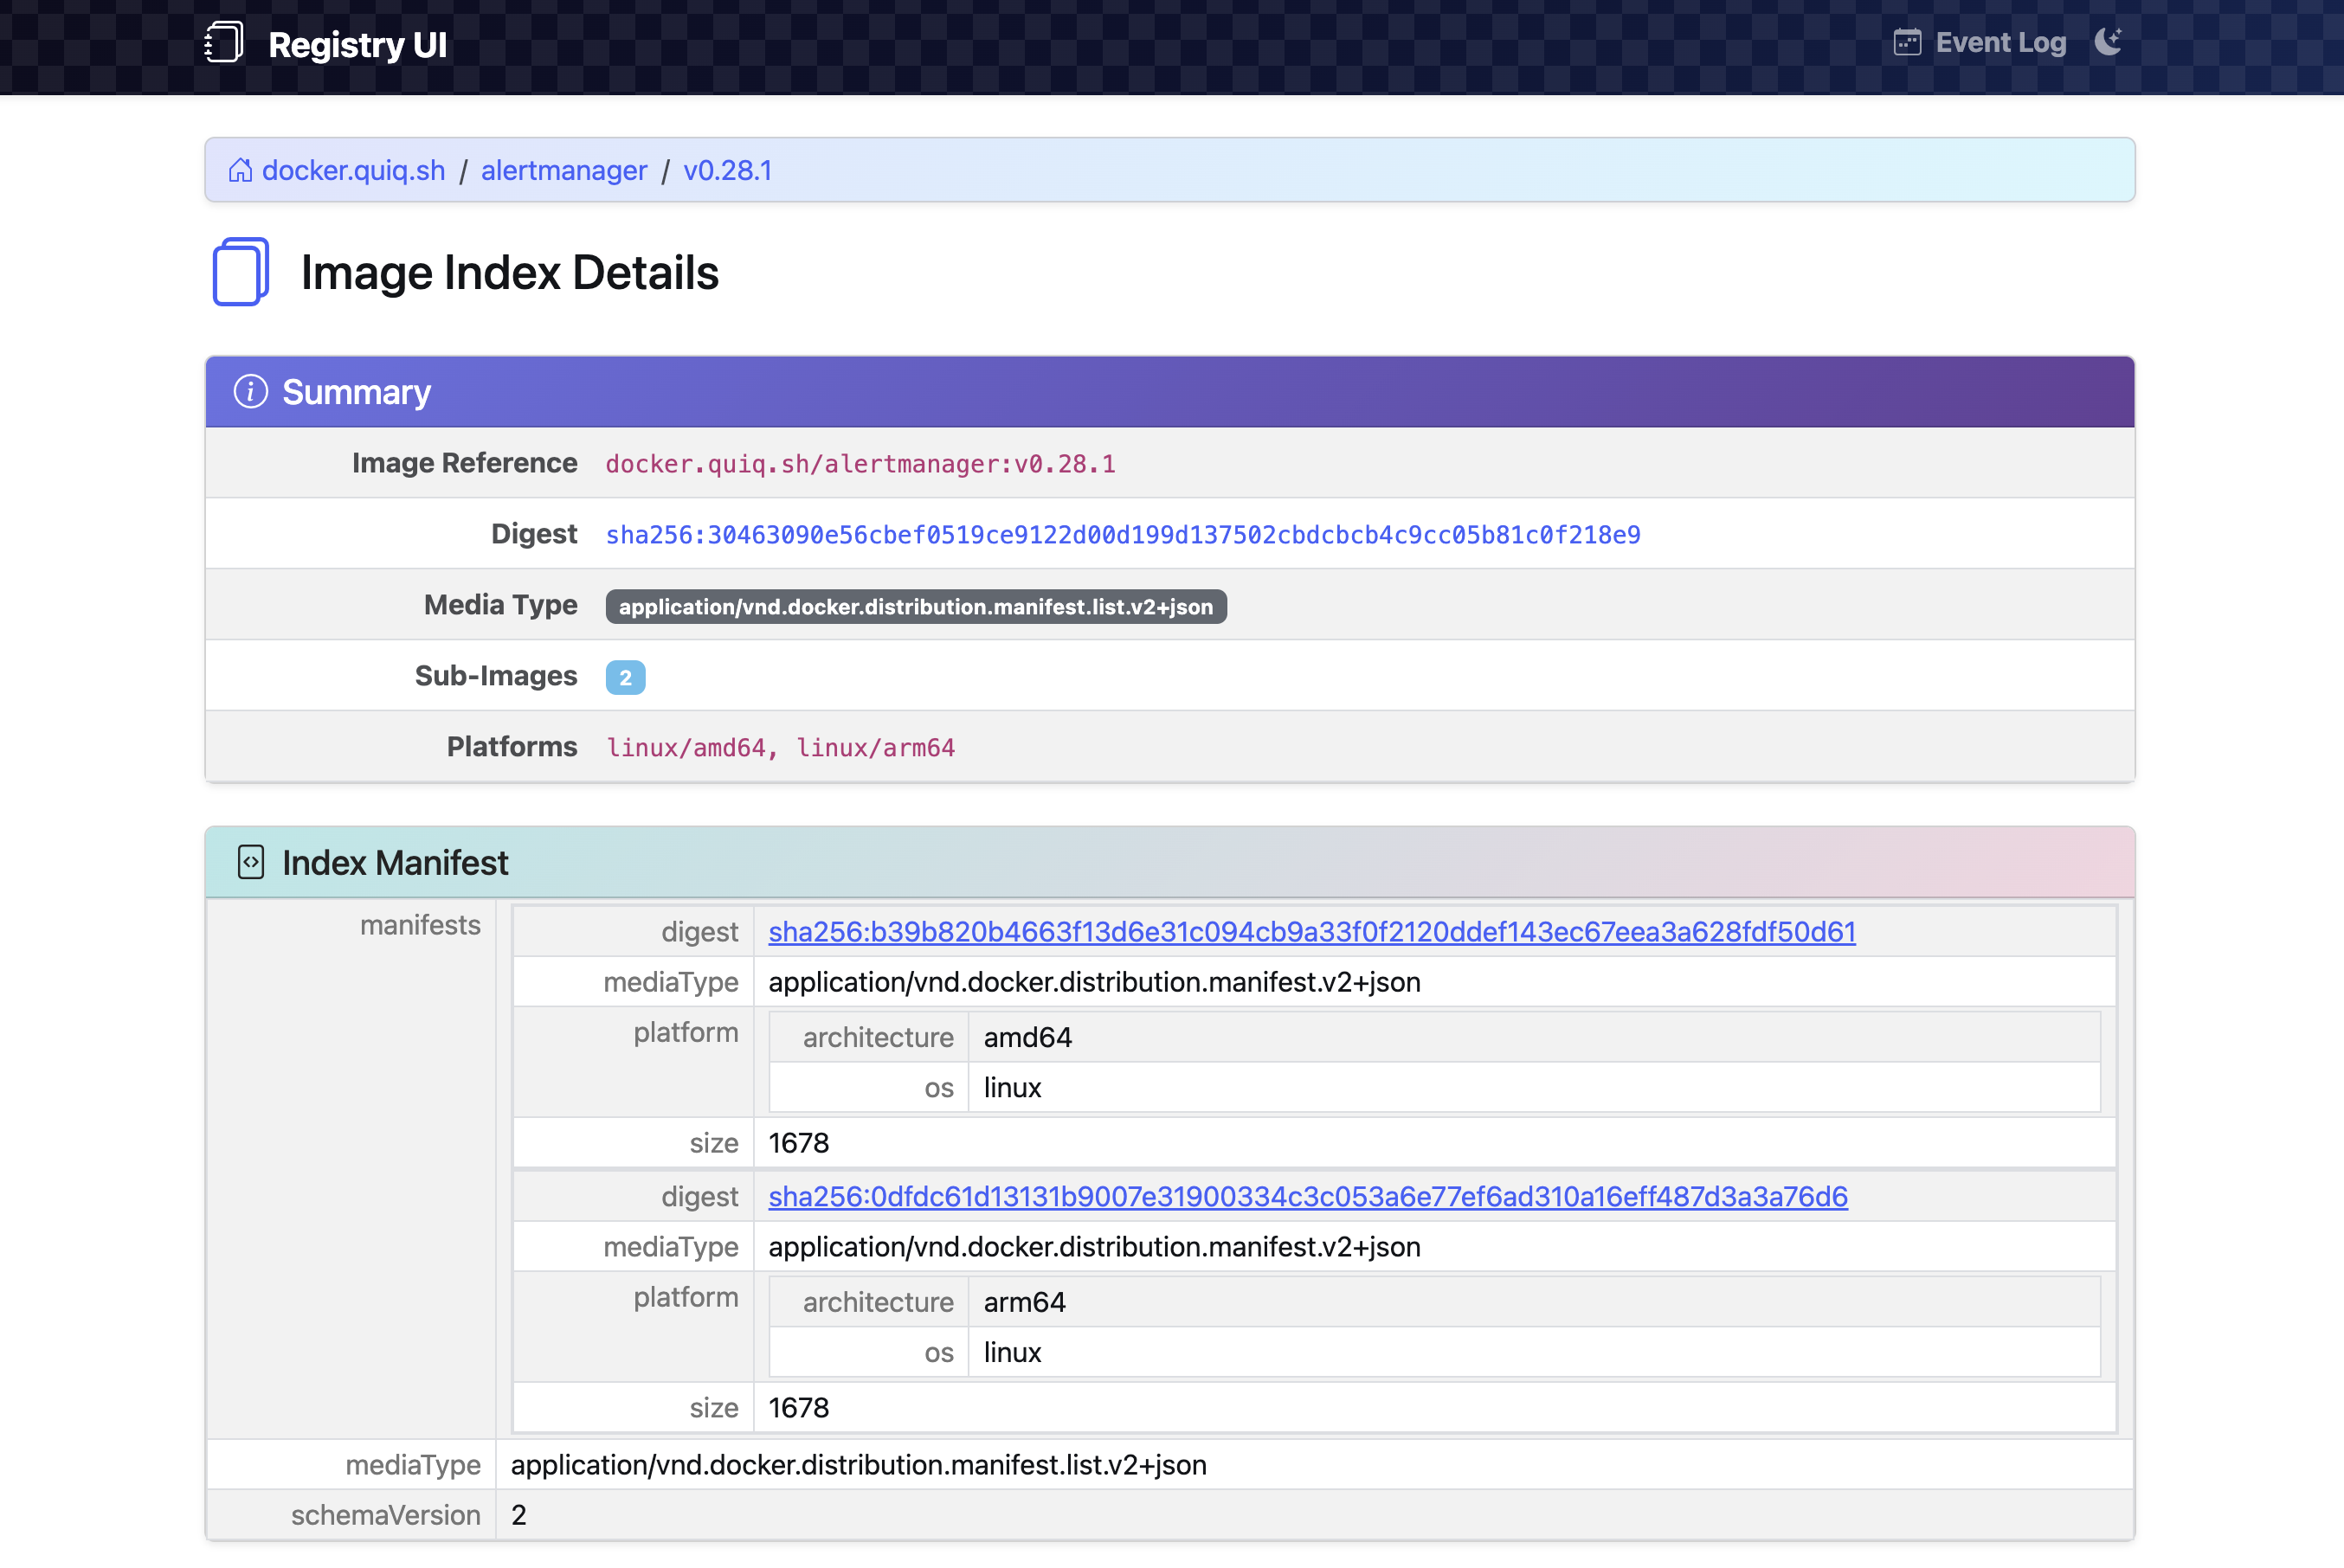
Task: Go to the docker.quiq.sh breadcrumb link
Action: pos(353,170)
